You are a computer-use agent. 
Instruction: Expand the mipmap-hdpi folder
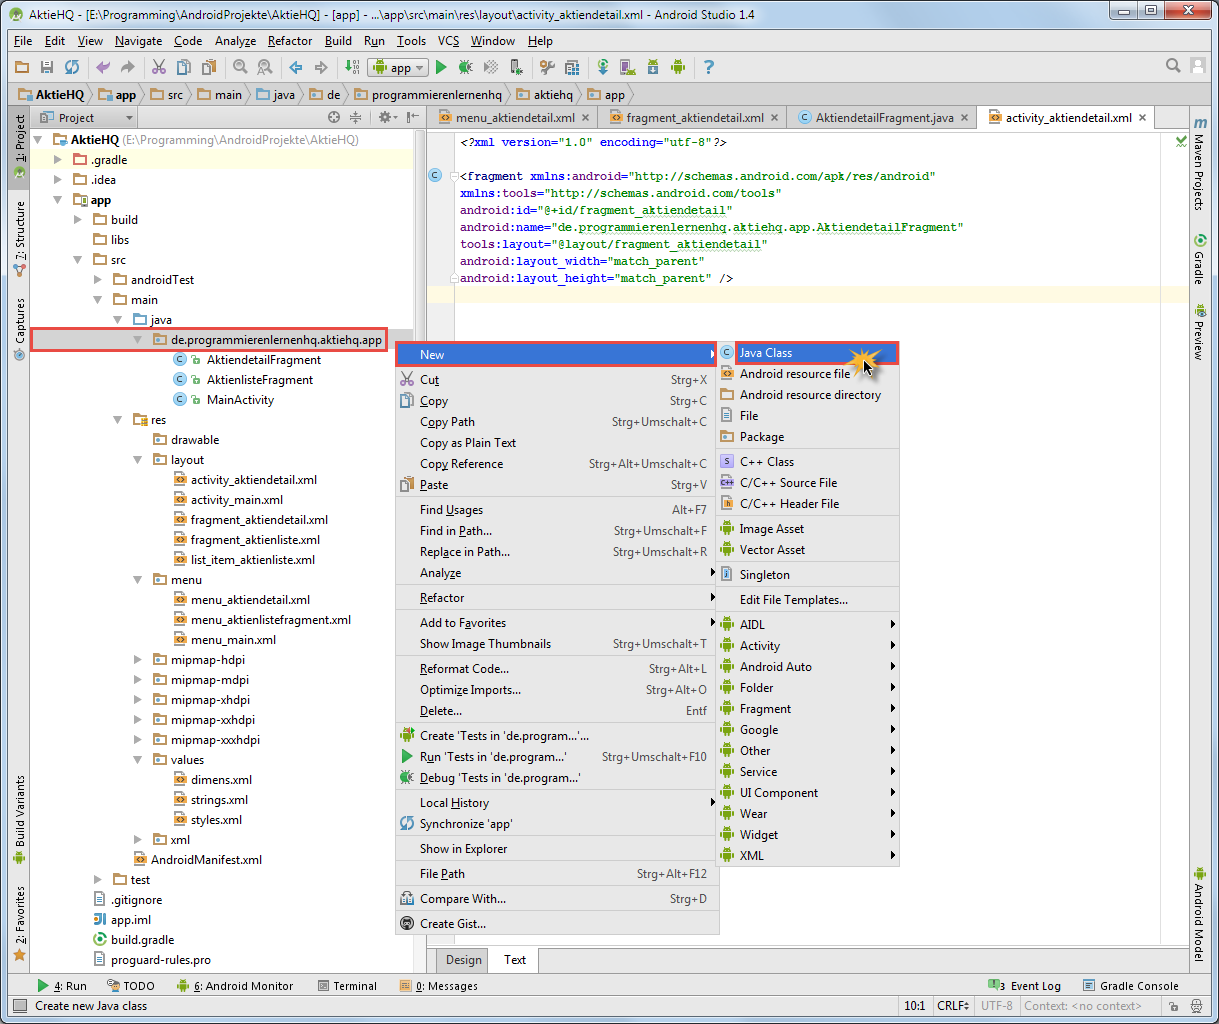(x=138, y=660)
